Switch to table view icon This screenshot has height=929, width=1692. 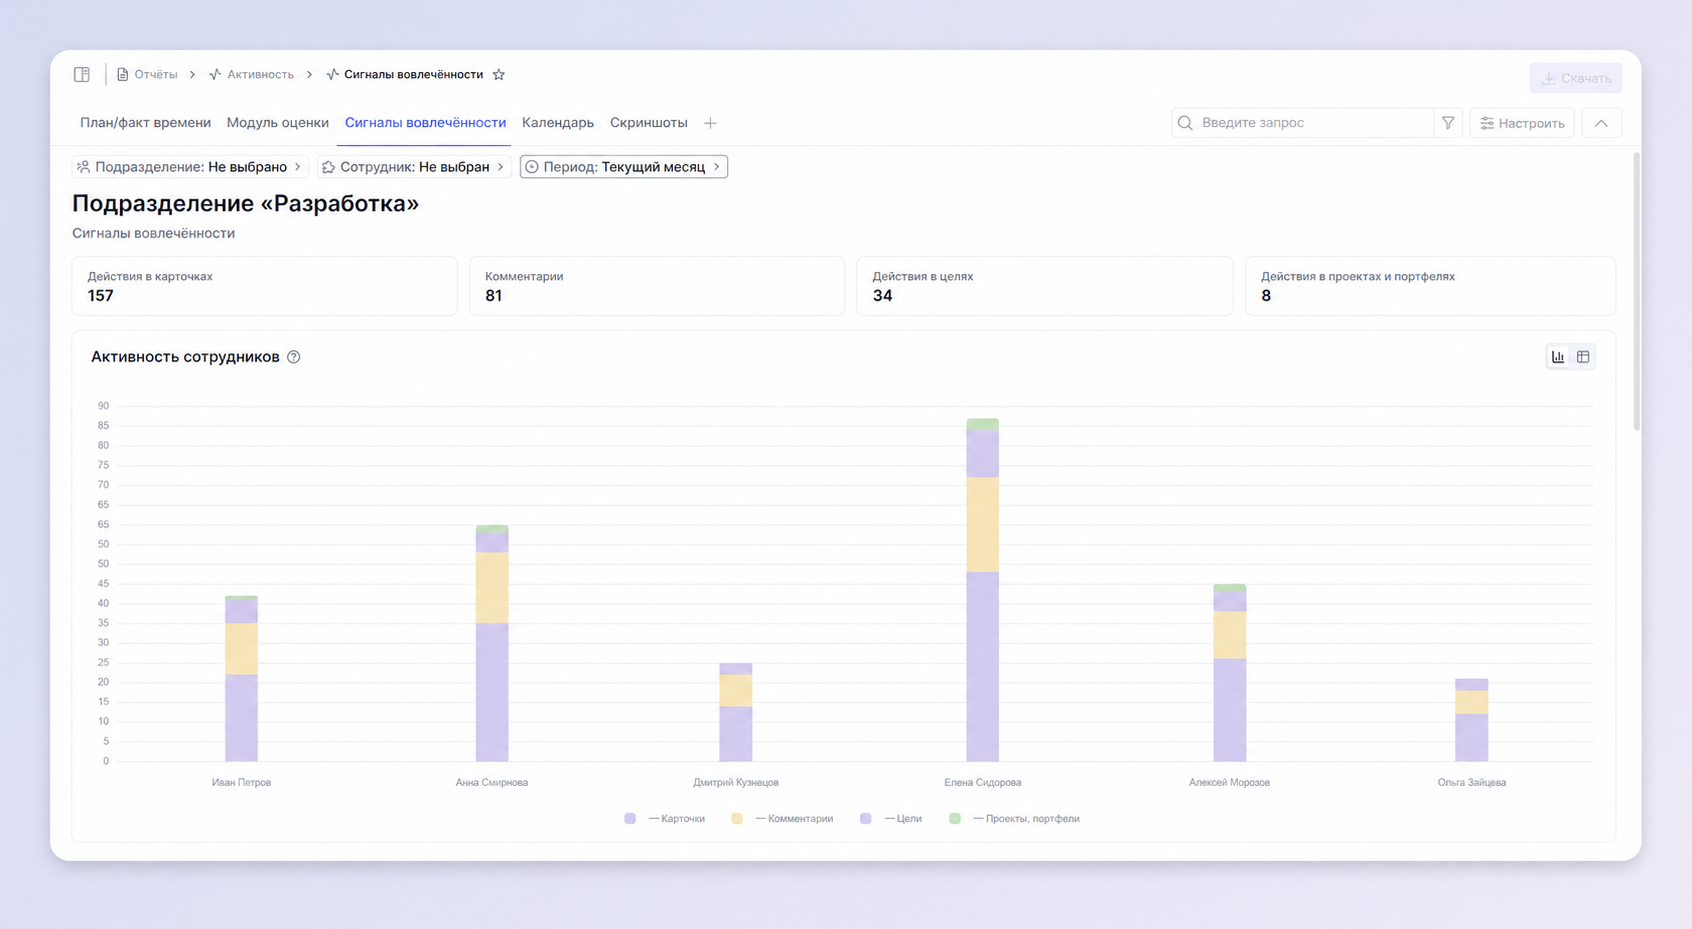click(x=1583, y=357)
